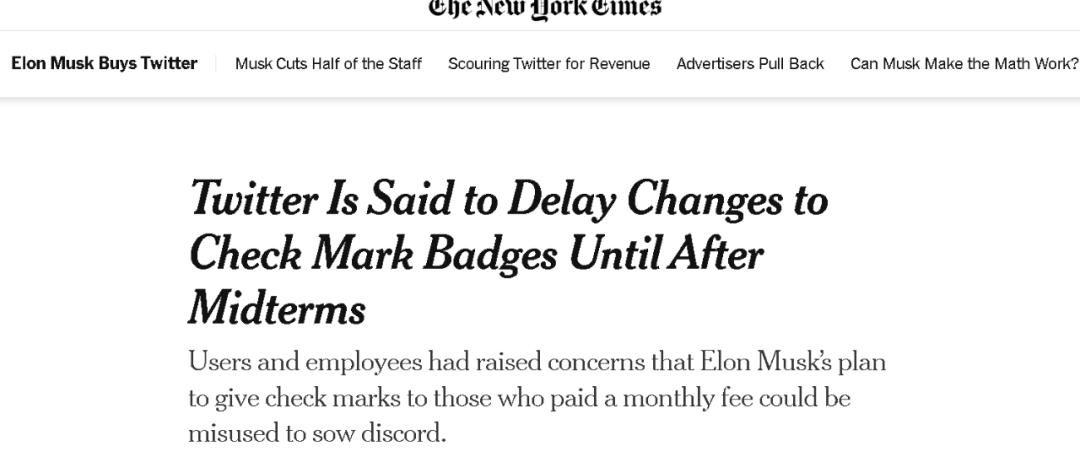1080x462 pixels.
Task: Open the Elon Musk Buys Twitter topic
Action: coord(104,63)
